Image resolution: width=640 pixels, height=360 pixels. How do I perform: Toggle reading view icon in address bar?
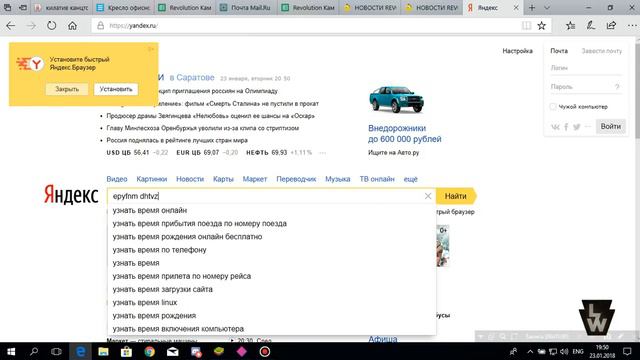(x=527, y=26)
